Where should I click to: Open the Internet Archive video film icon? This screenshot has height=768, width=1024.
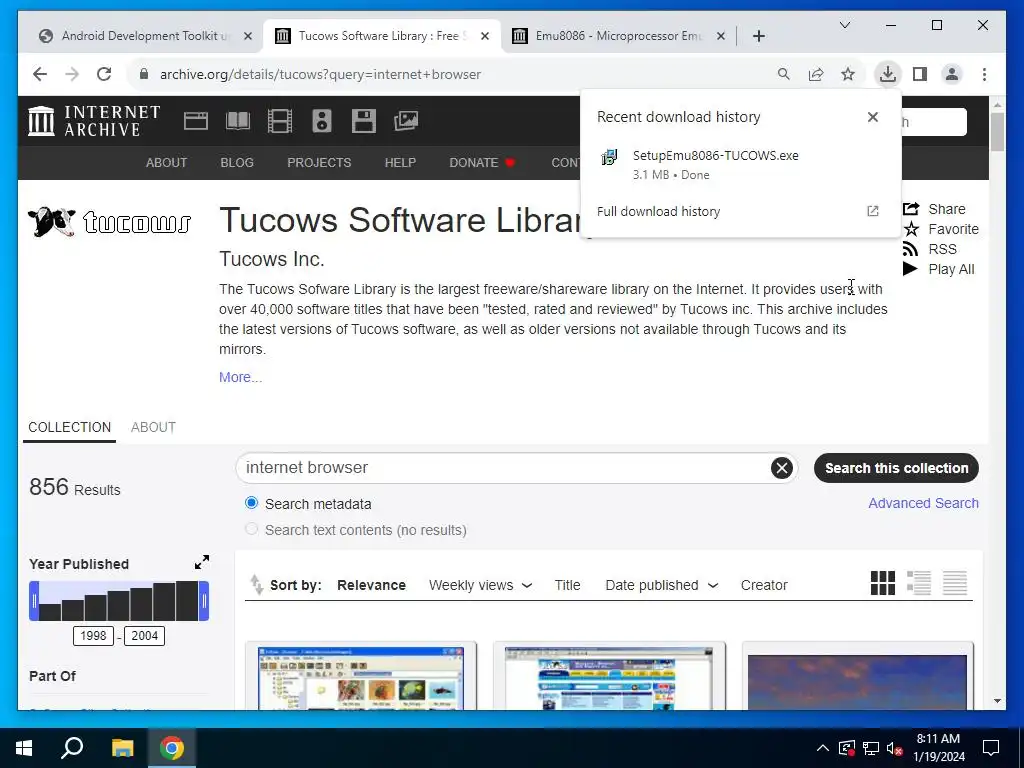click(x=280, y=121)
